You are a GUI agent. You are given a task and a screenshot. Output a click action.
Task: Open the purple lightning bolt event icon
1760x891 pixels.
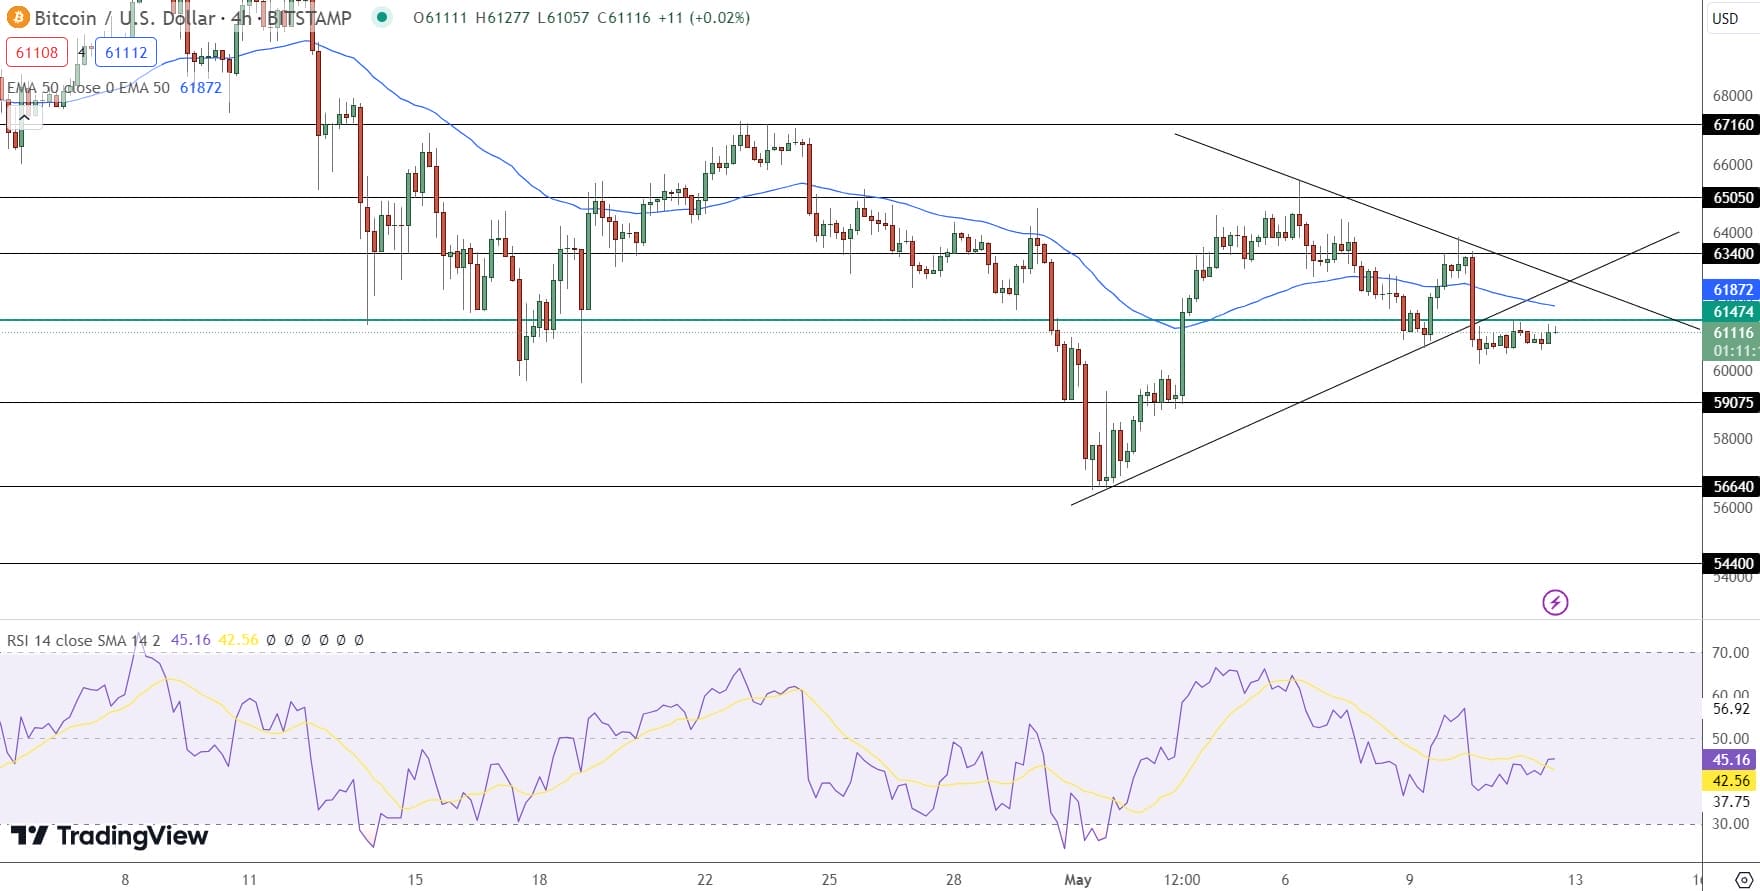pos(1555,602)
